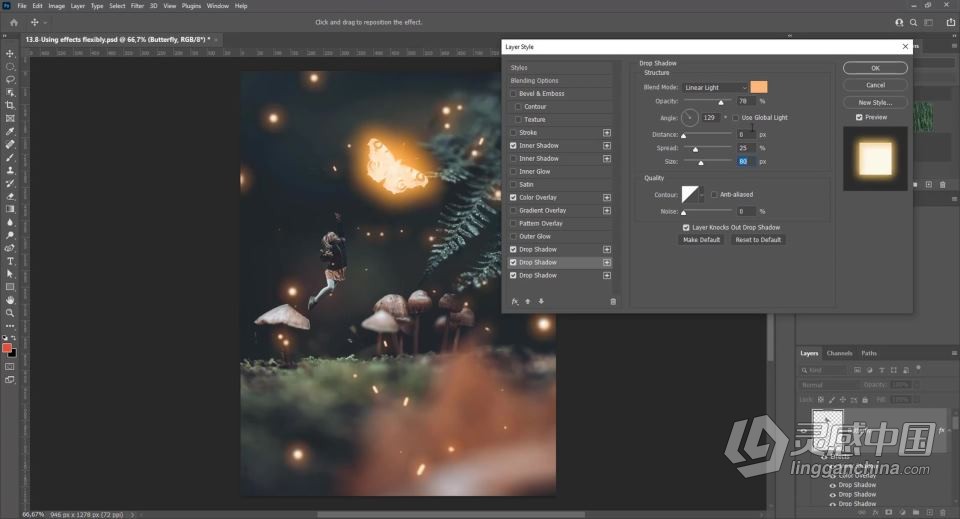Select the Spot Healing Brush tool
This screenshot has width=960, height=519.
click(10, 144)
